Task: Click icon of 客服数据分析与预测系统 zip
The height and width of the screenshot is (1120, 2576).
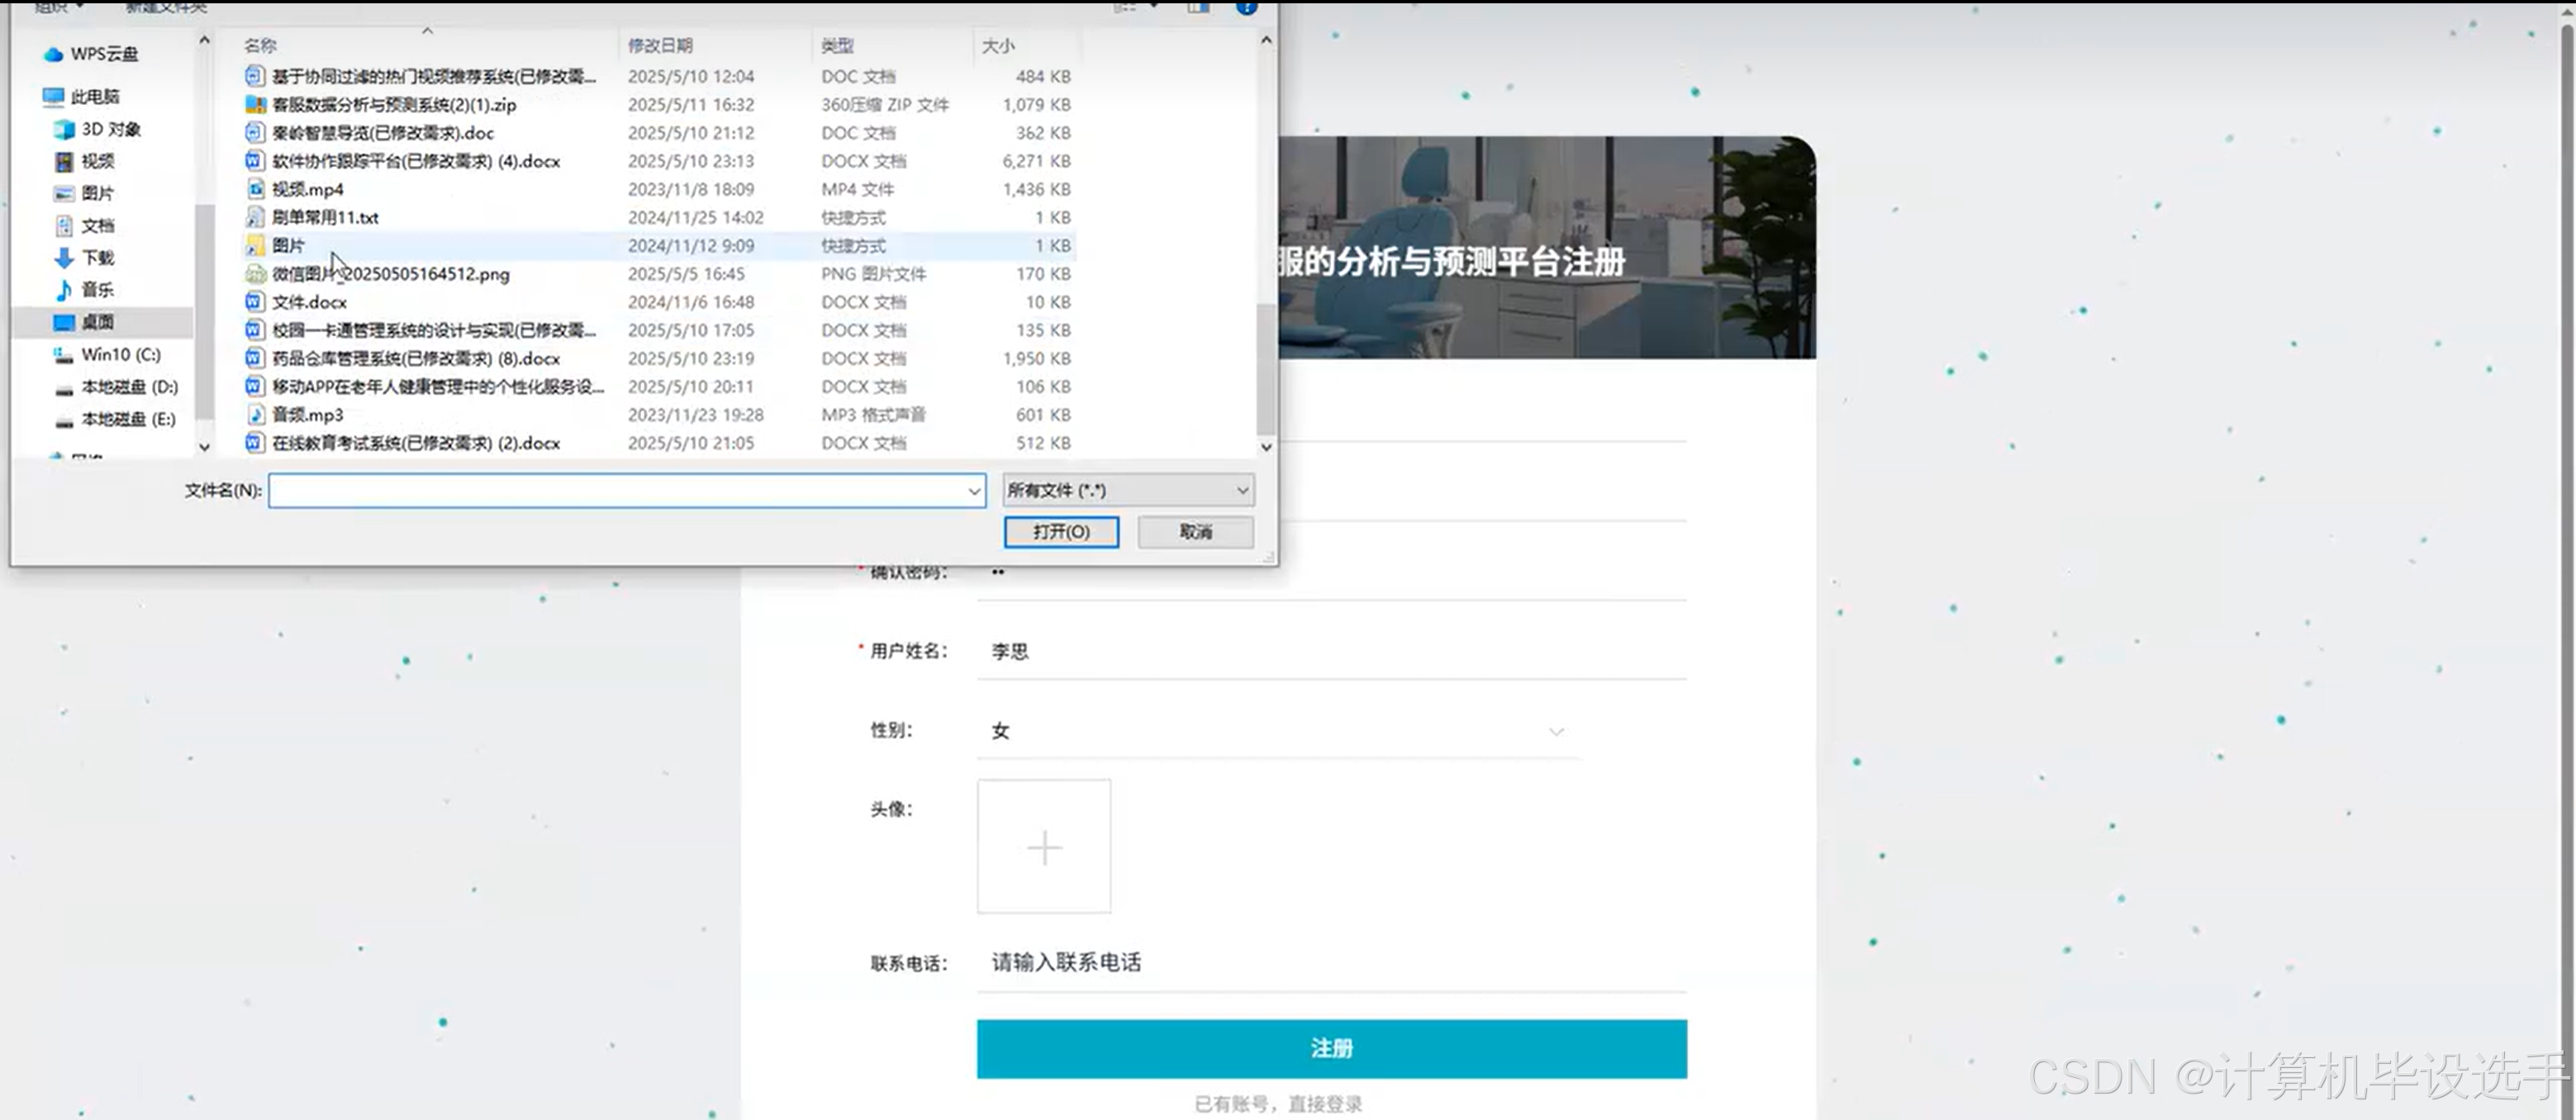Action: coord(255,104)
